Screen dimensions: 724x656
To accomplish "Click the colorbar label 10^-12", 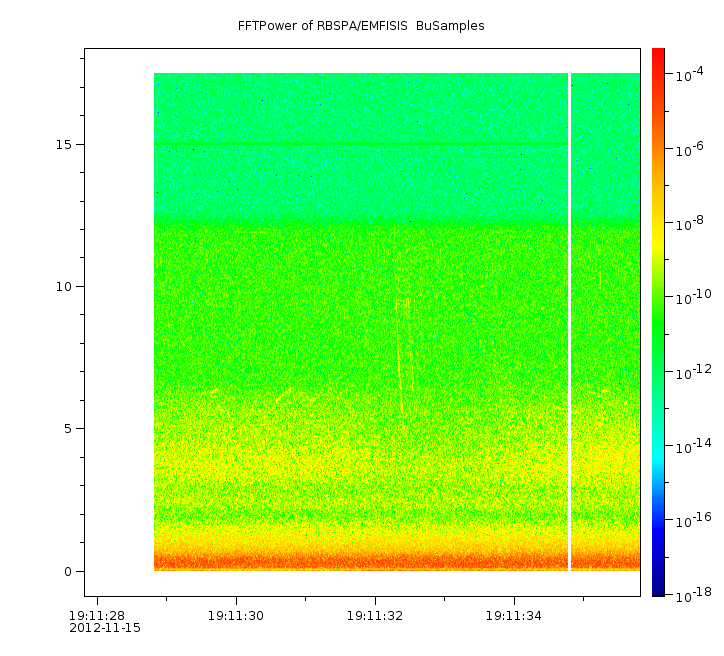I will [x=693, y=372].
